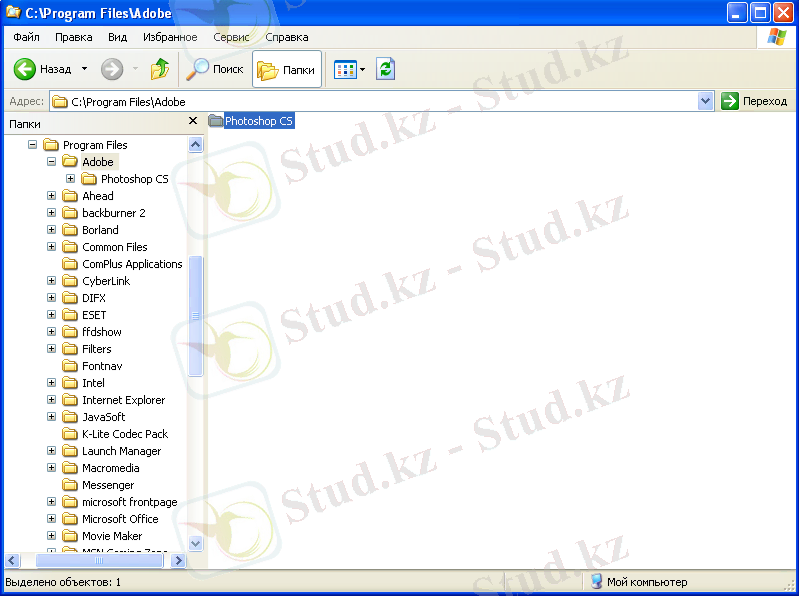Click the JavaSoft folder icon
This screenshot has width=799, height=596.
pyautogui.click(x=70, y=417)
